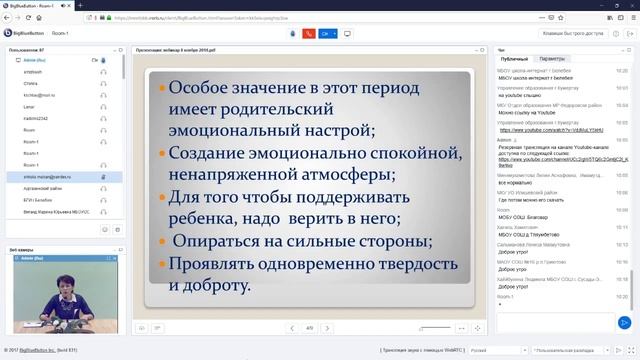Open the emoji status button under users list
This screenshot has width=640, height=360.
[x=104, y=229]
